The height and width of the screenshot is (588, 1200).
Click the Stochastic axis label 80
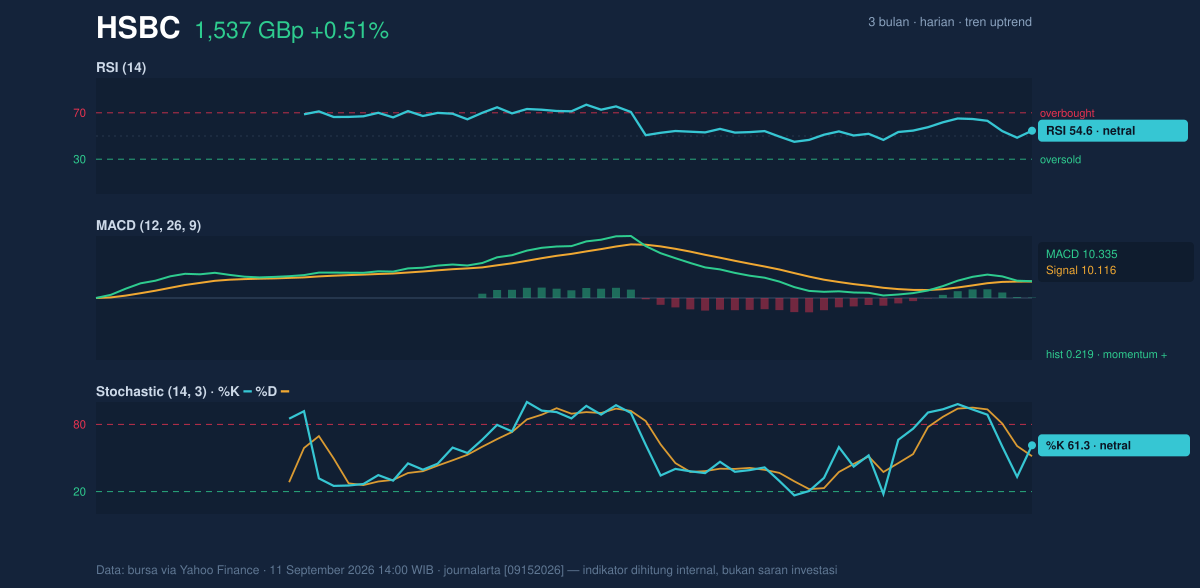tap(79, 425)
